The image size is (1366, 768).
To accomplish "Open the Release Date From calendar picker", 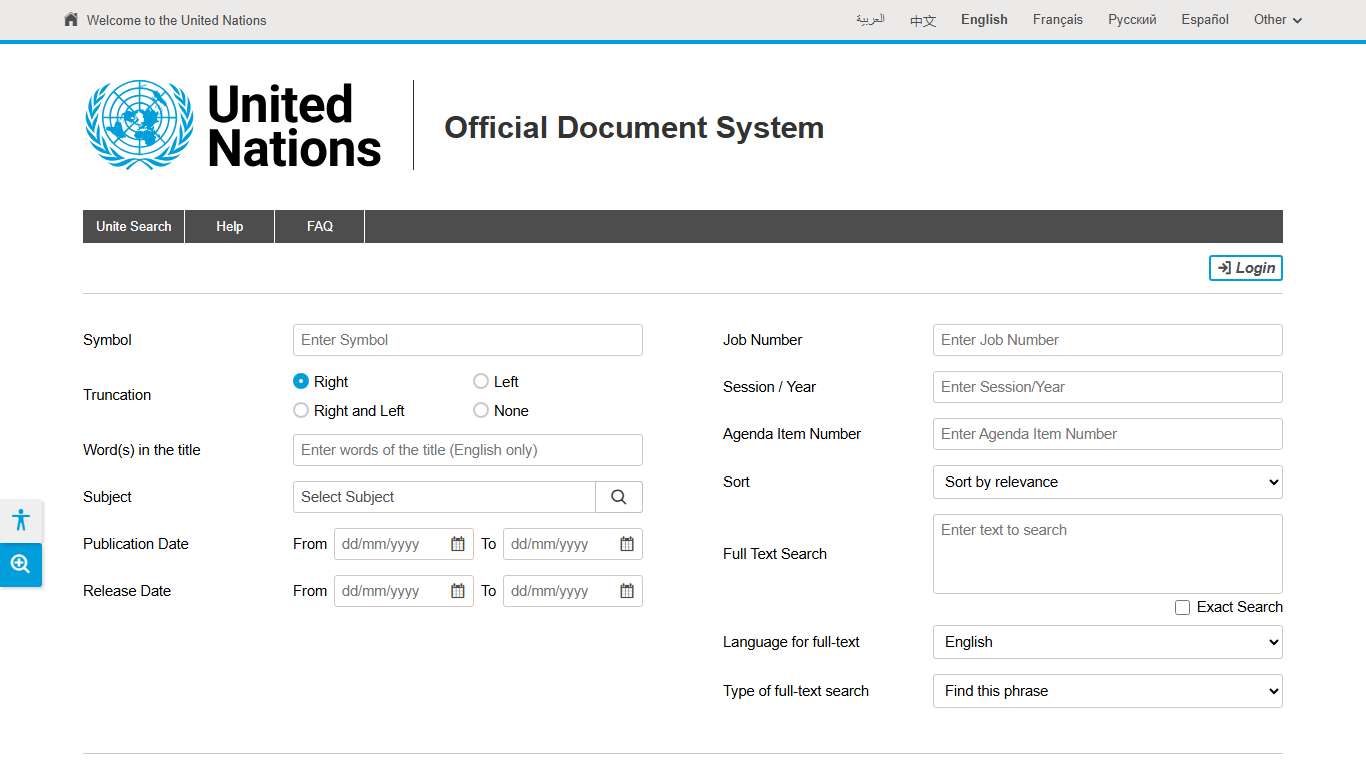I will point(458,590).
